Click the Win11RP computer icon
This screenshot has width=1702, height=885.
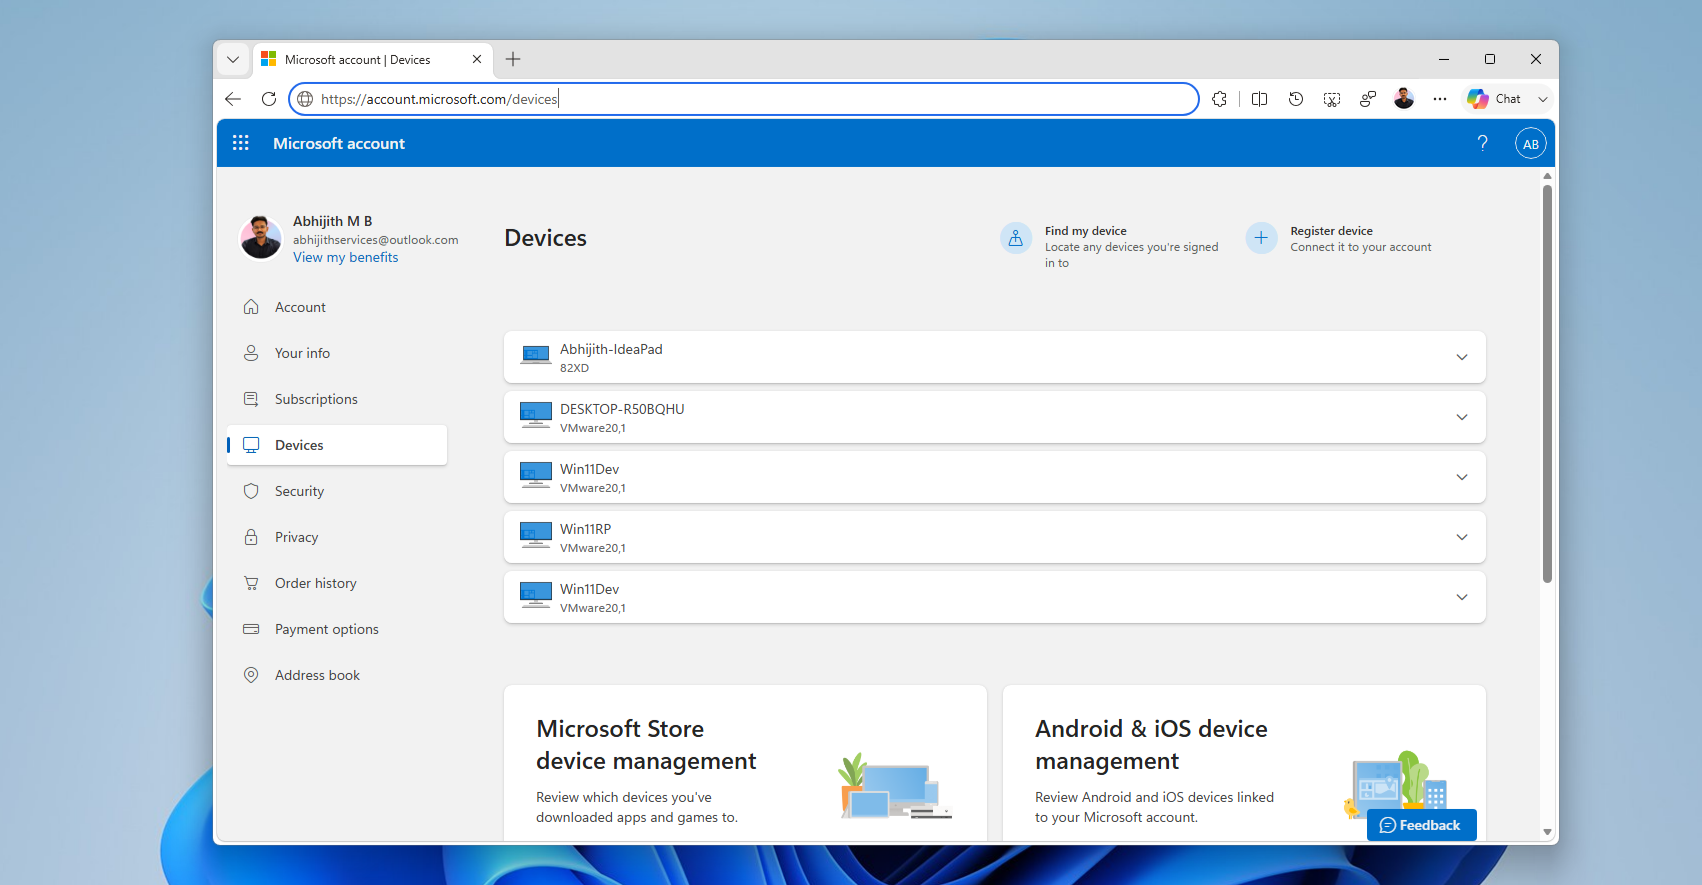tap(536, 536)
